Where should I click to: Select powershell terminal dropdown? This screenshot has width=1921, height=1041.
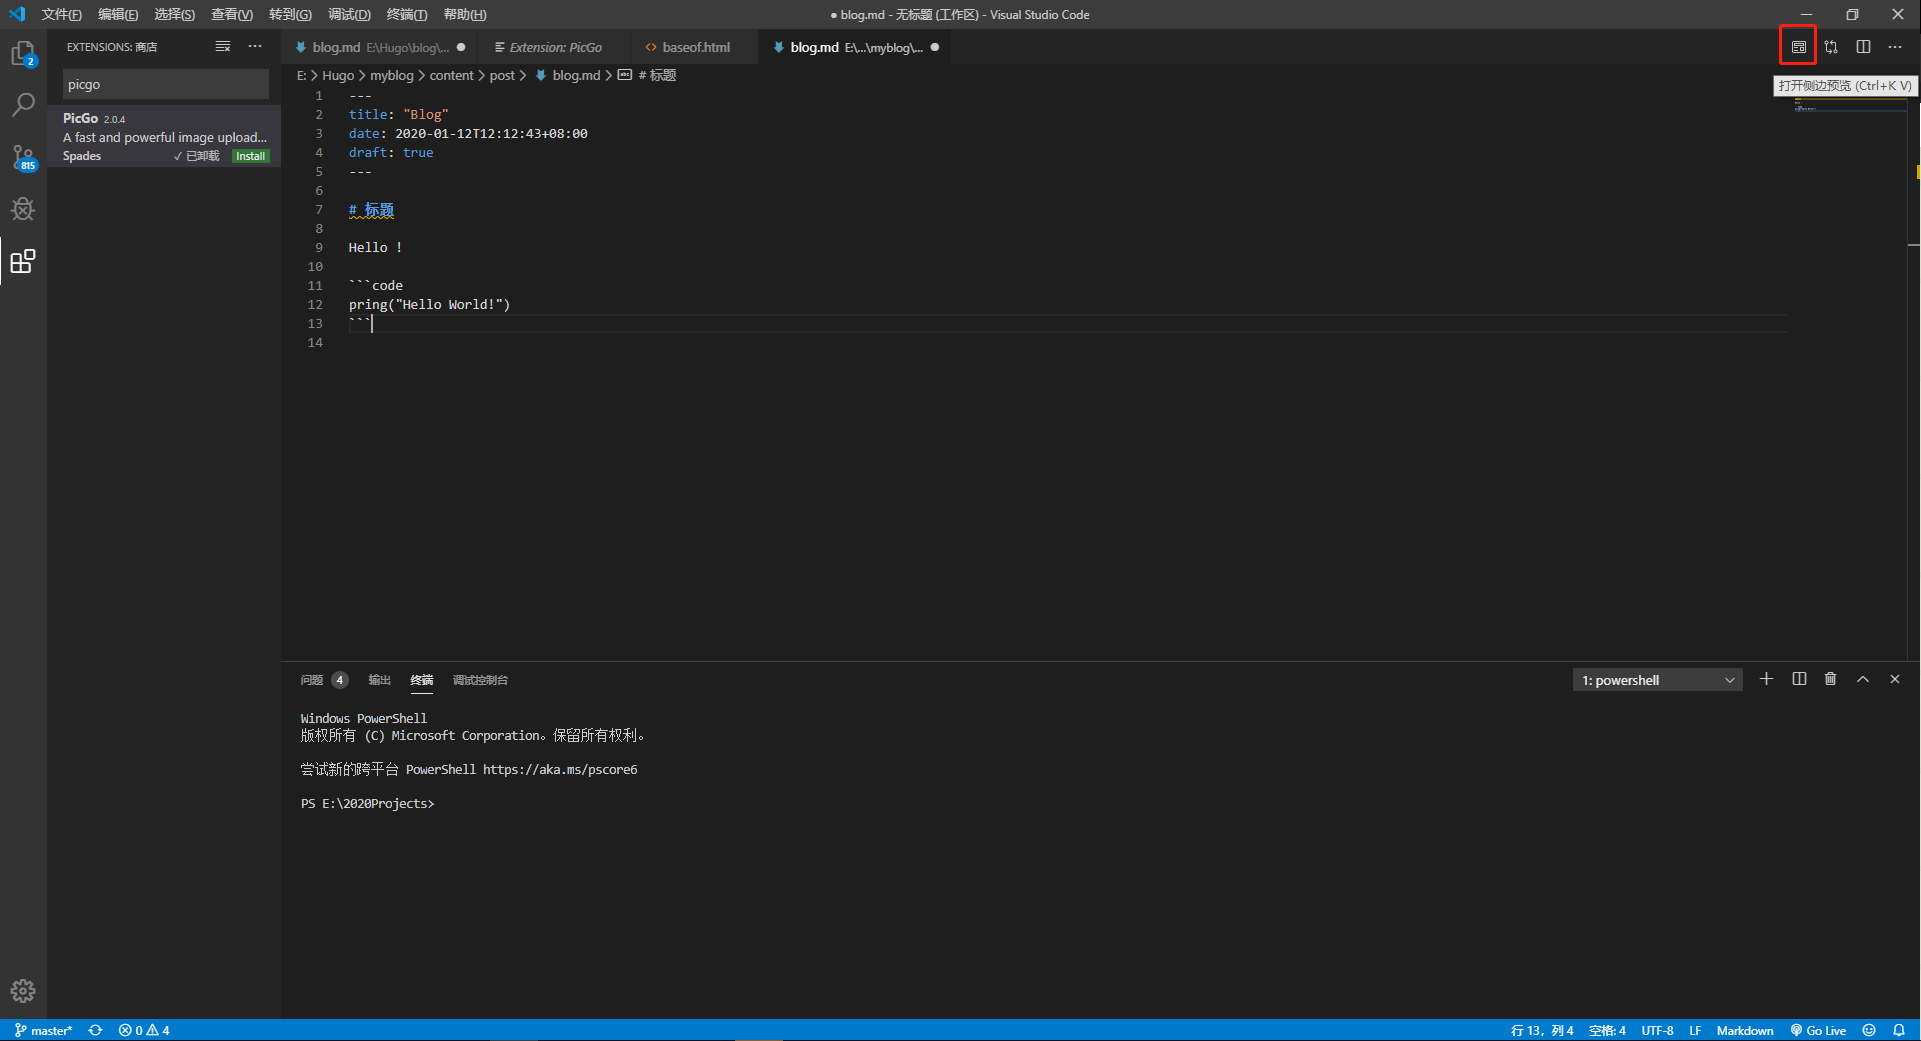[x=1657, y=680]
